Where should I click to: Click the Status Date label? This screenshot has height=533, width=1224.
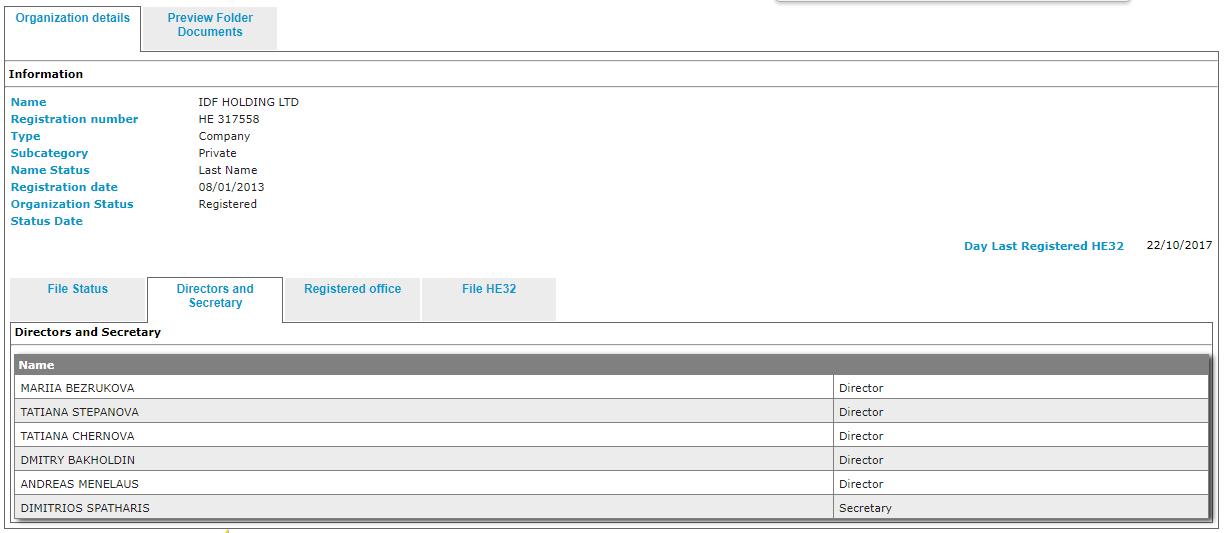click(x=47, y=221)
